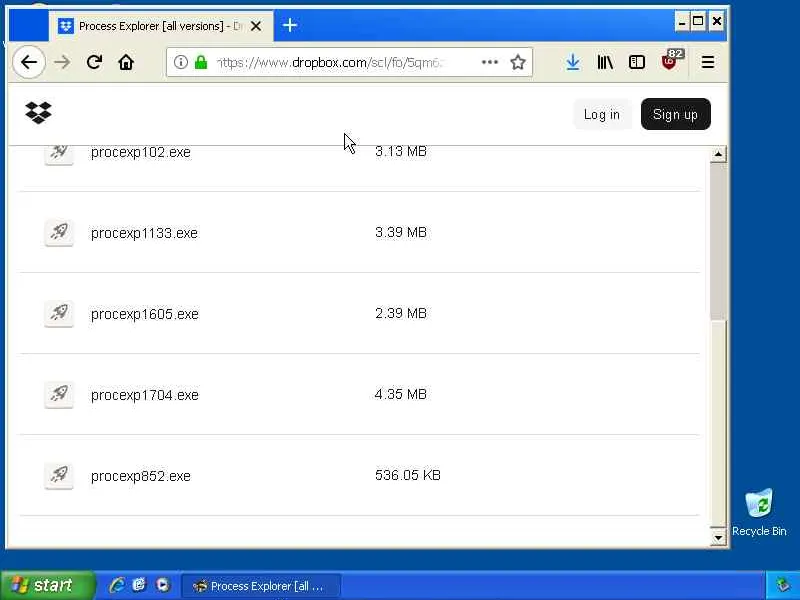This screenshot has height=600, width=800.
Task: Minimize the Firefox window
Action: (682, 21)
